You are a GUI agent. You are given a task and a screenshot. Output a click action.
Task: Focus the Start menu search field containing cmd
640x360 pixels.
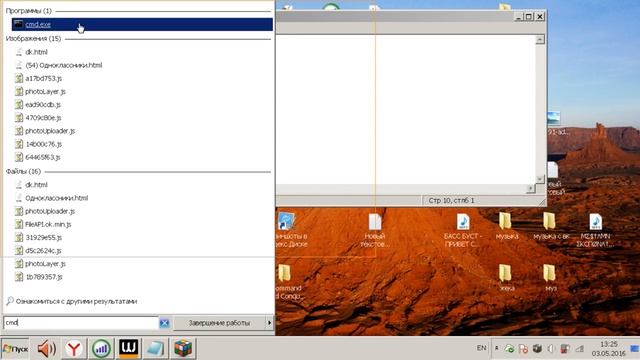(81, 323)
